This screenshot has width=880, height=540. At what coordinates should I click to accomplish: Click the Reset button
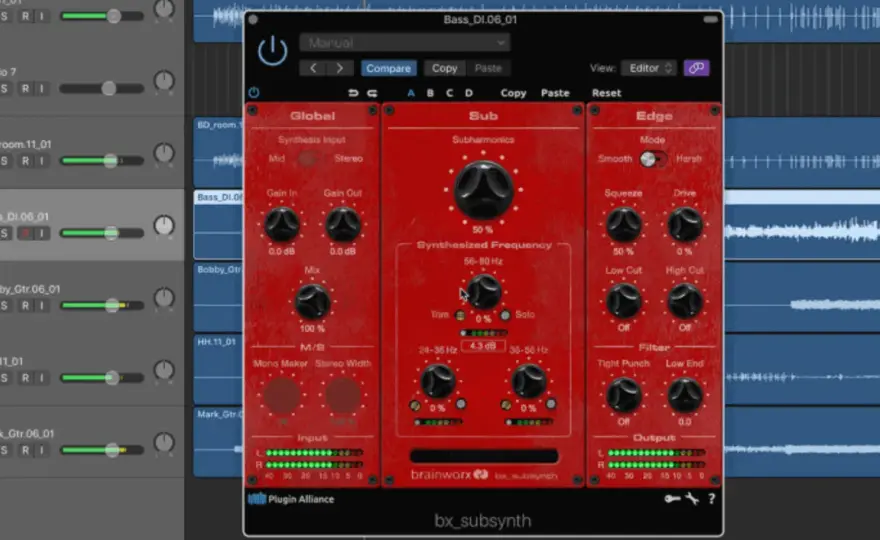pyautogui.click(x=606, y=93)
